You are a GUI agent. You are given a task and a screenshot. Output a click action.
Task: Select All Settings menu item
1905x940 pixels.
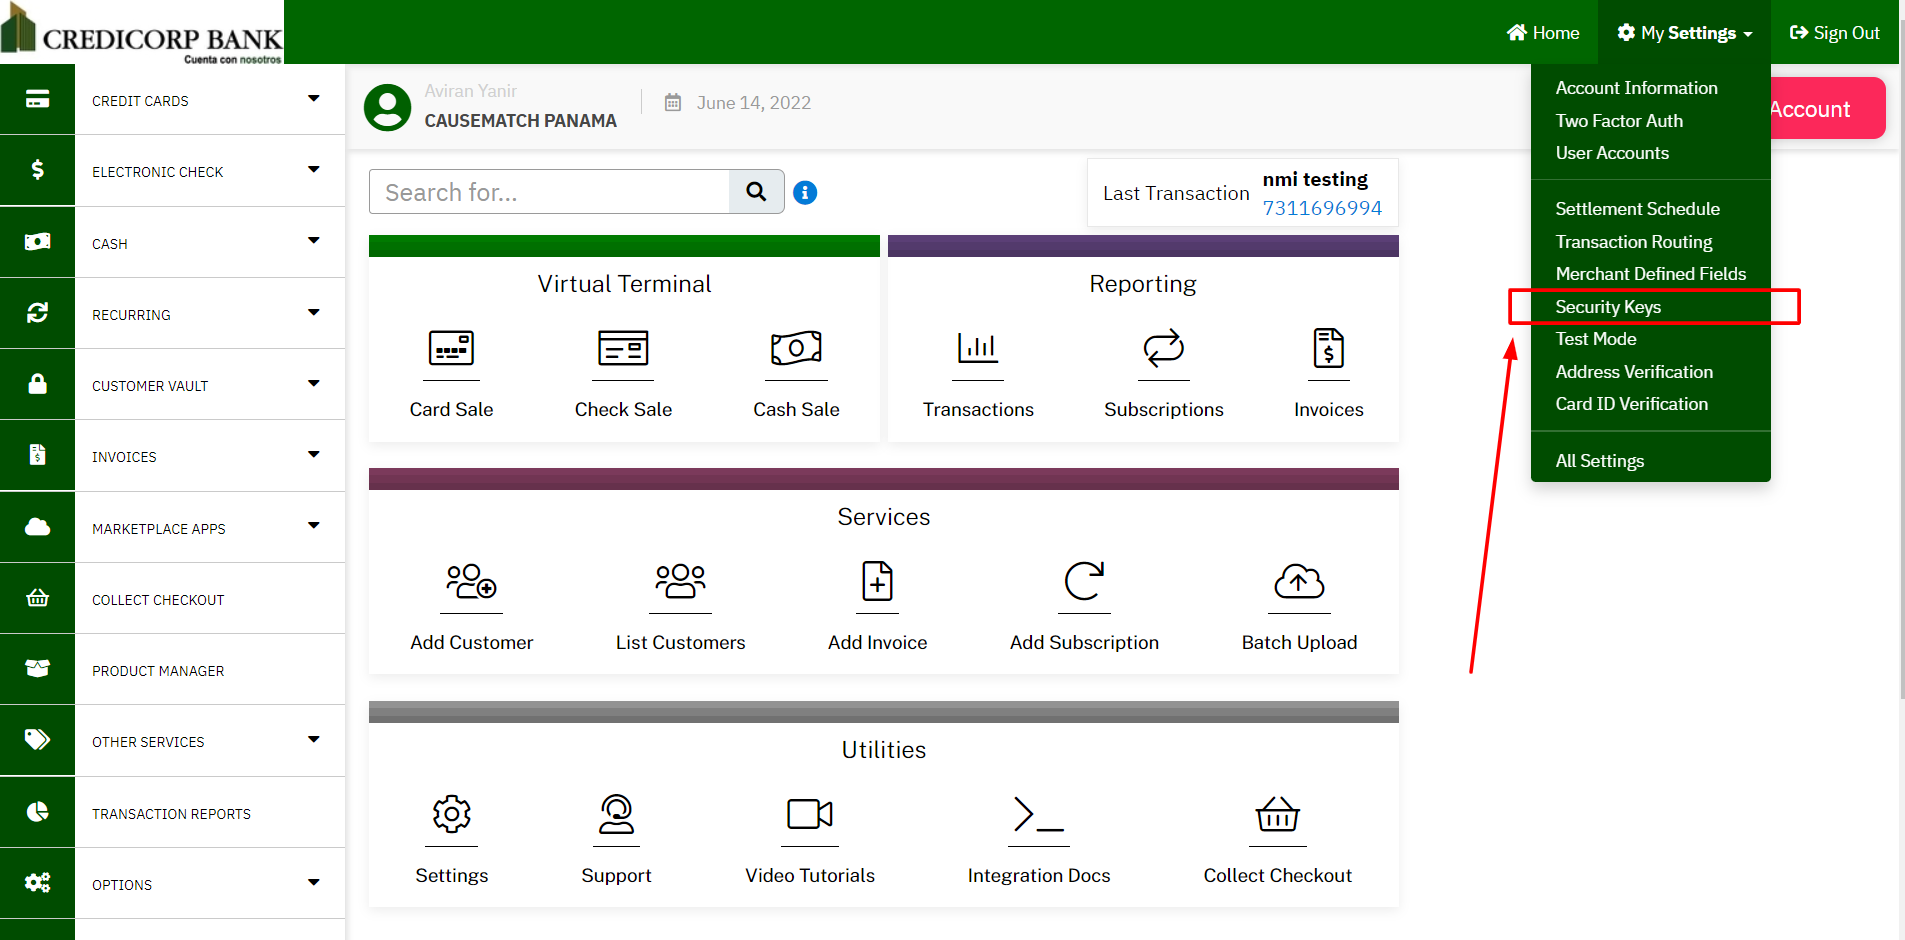1599,461
